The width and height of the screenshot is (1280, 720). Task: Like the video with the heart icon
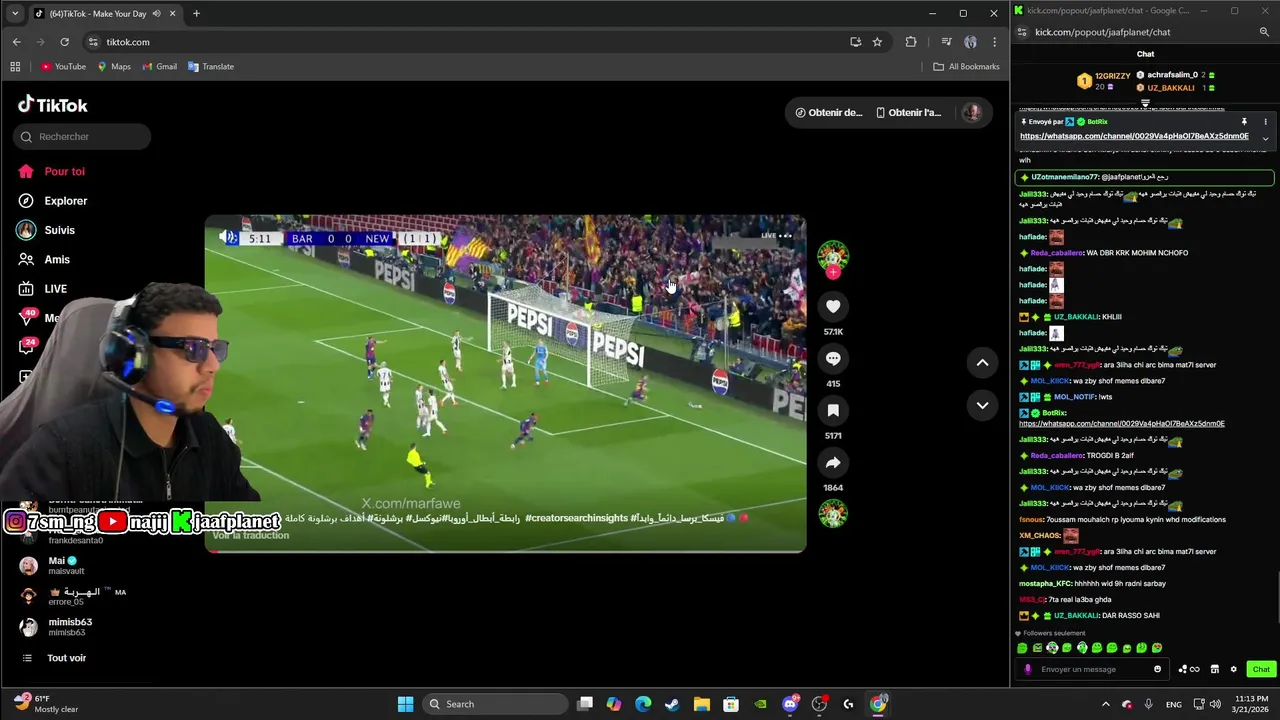(x=833, y=306)
